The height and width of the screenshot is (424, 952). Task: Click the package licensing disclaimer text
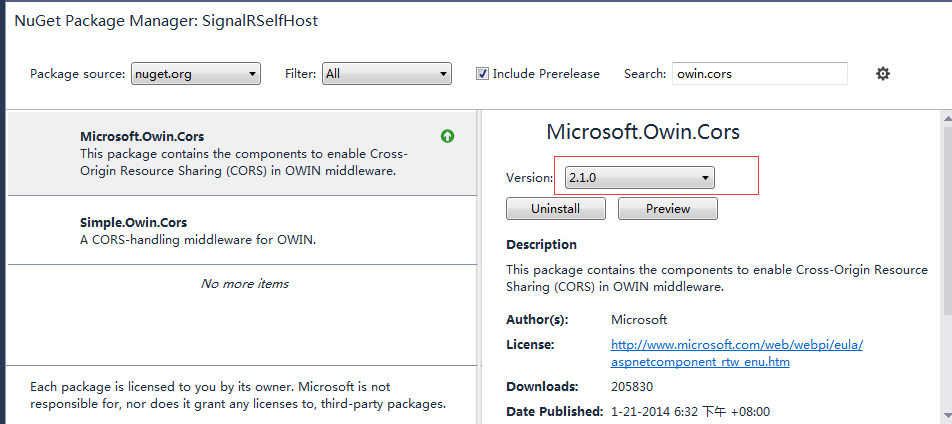240,395
